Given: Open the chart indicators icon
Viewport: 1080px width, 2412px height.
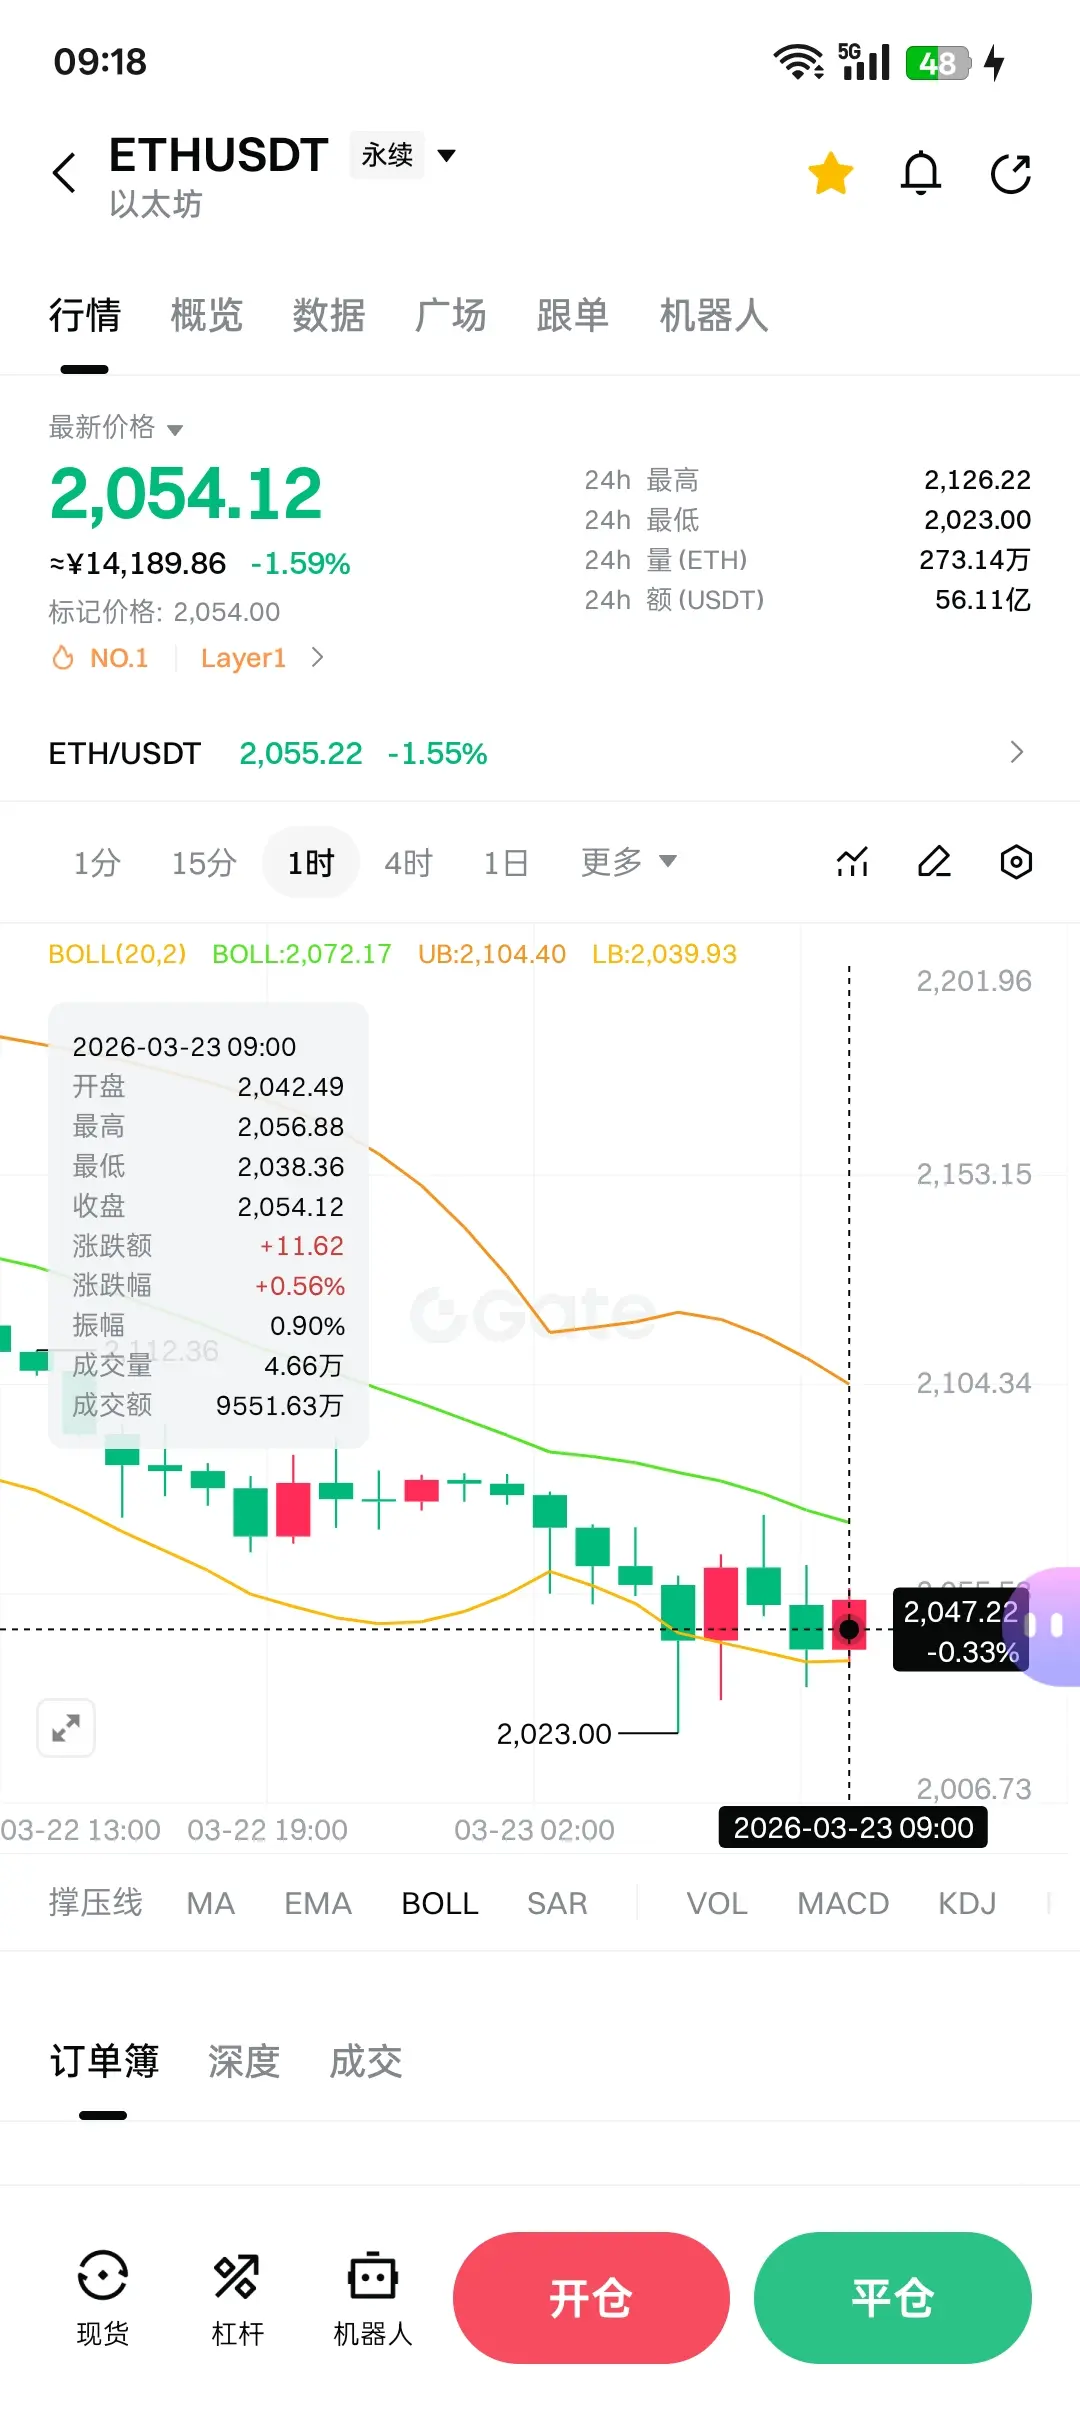Looking at the screenshot, I should tap(852, 861).
